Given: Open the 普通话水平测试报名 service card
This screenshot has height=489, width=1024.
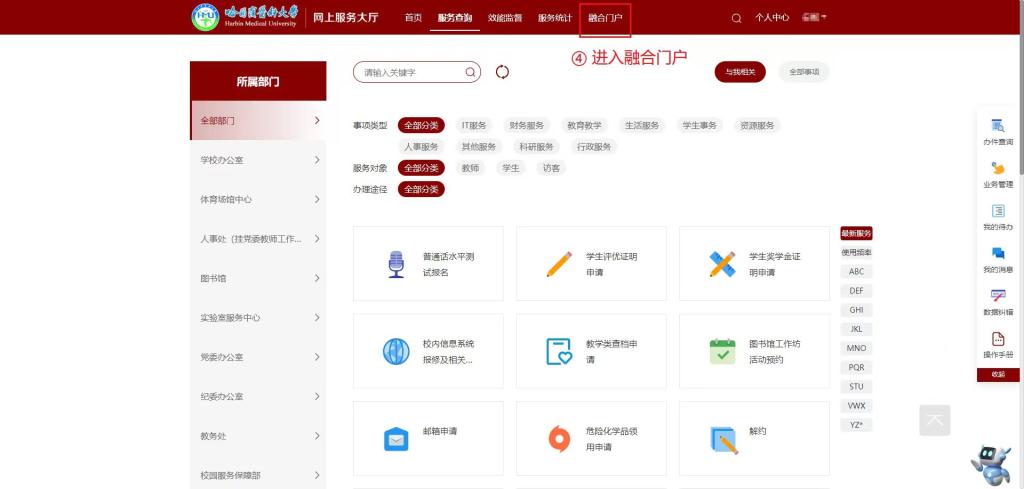Looking at the screenshot, I should (428, 264).
